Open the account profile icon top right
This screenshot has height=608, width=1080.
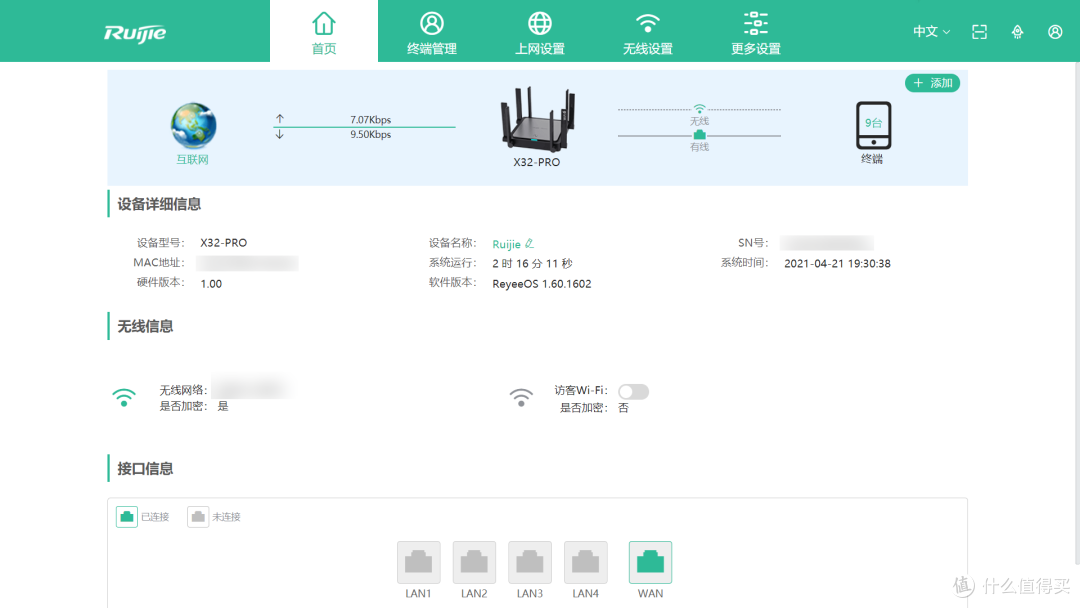point(1055,31)
